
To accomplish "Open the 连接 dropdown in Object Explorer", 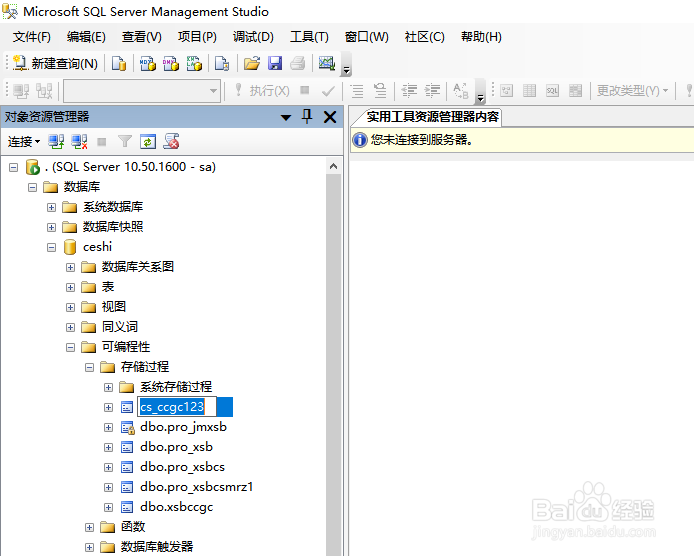I will click(24, 142).
